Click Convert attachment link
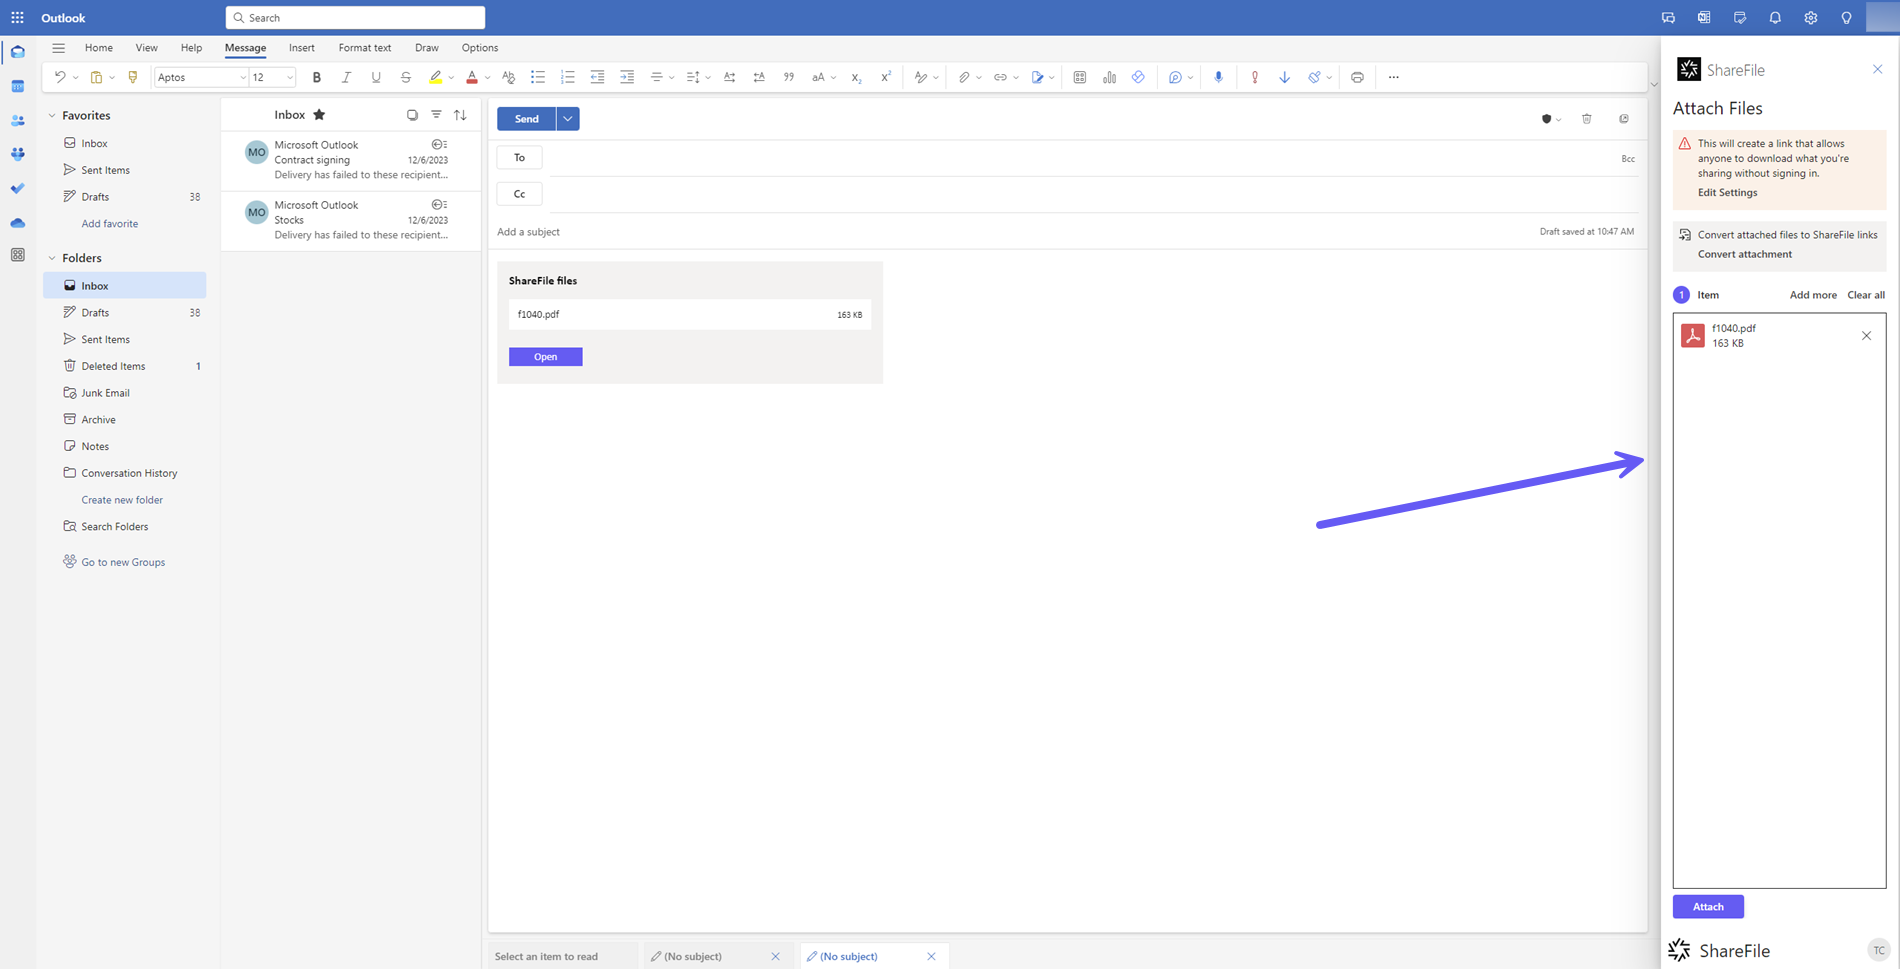 click(x=1745, y=254)
